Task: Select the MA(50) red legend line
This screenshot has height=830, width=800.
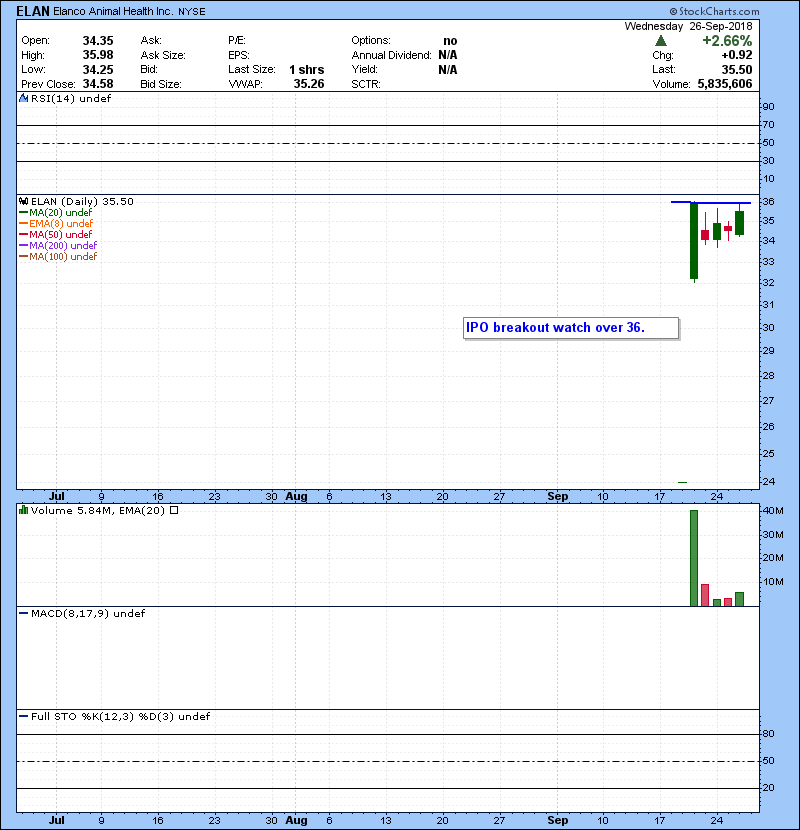Action: point(24,234)
